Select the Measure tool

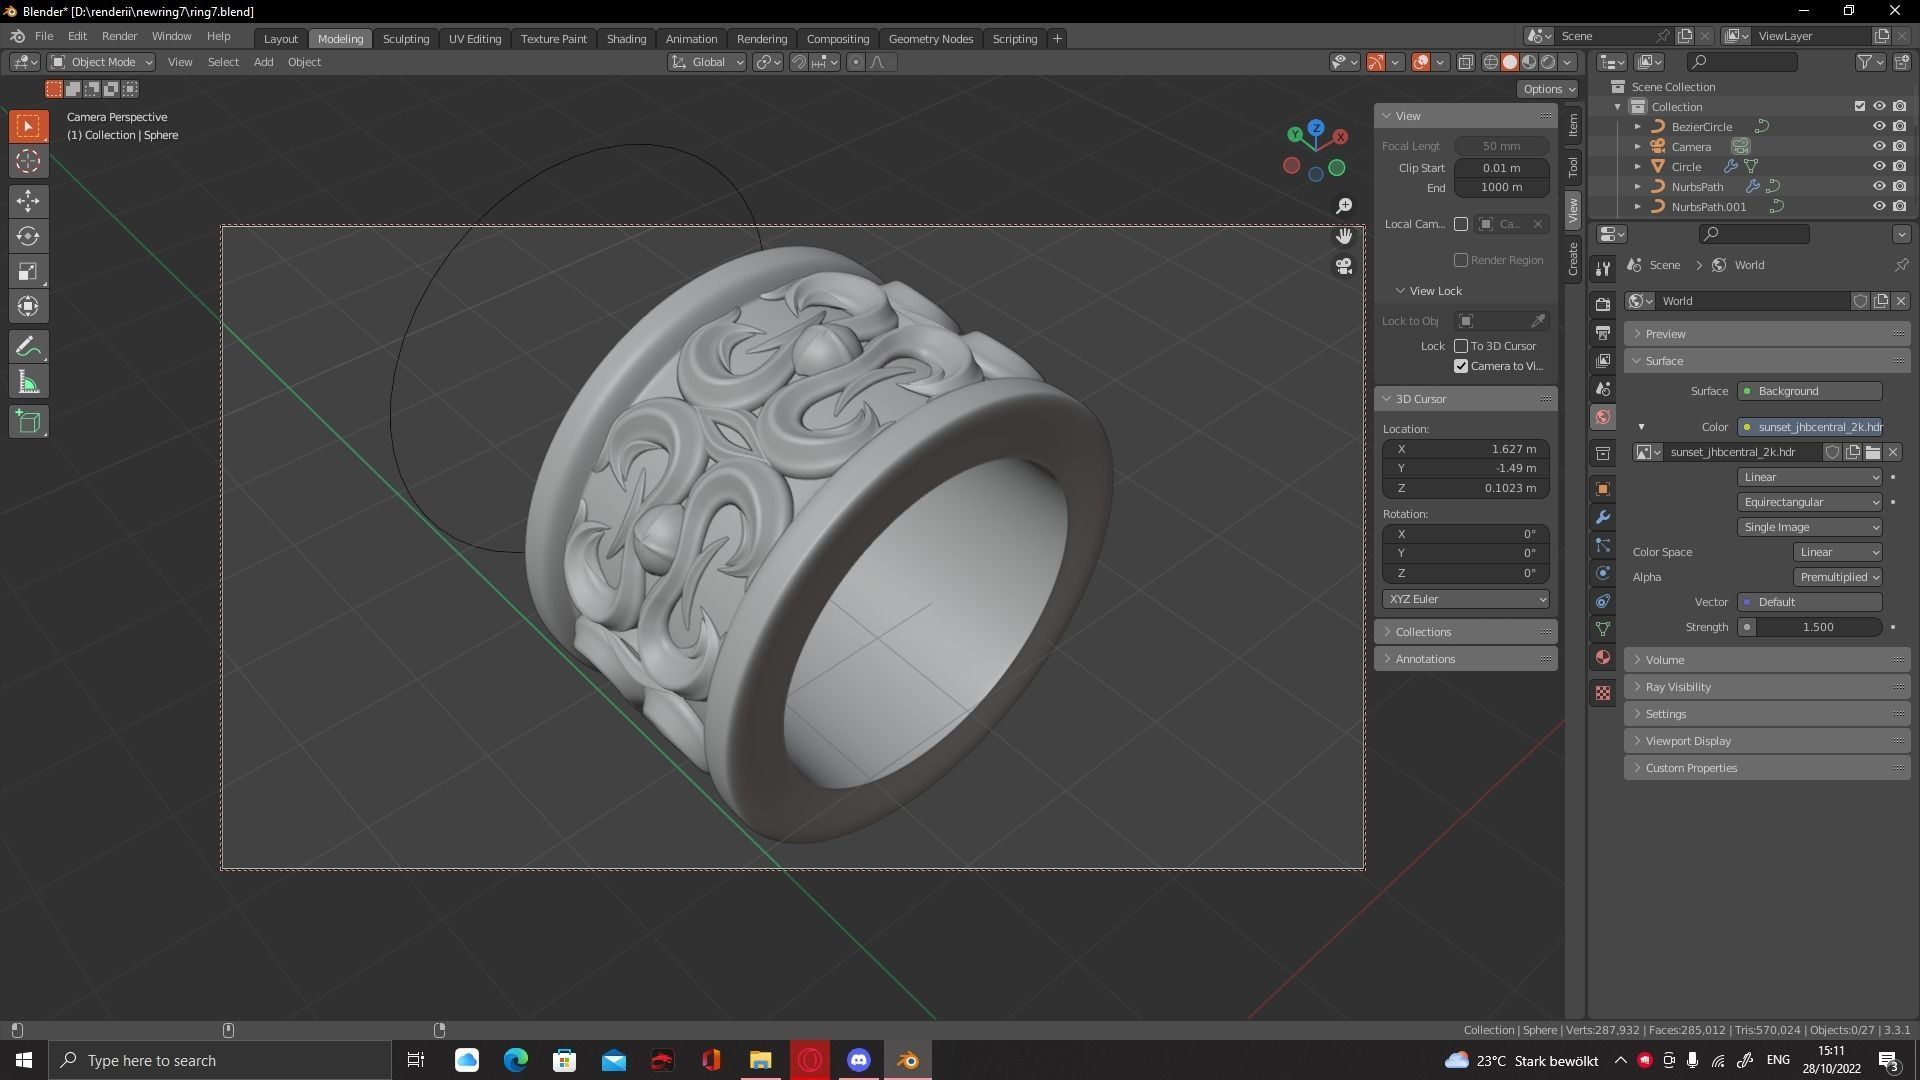(28, 383)
